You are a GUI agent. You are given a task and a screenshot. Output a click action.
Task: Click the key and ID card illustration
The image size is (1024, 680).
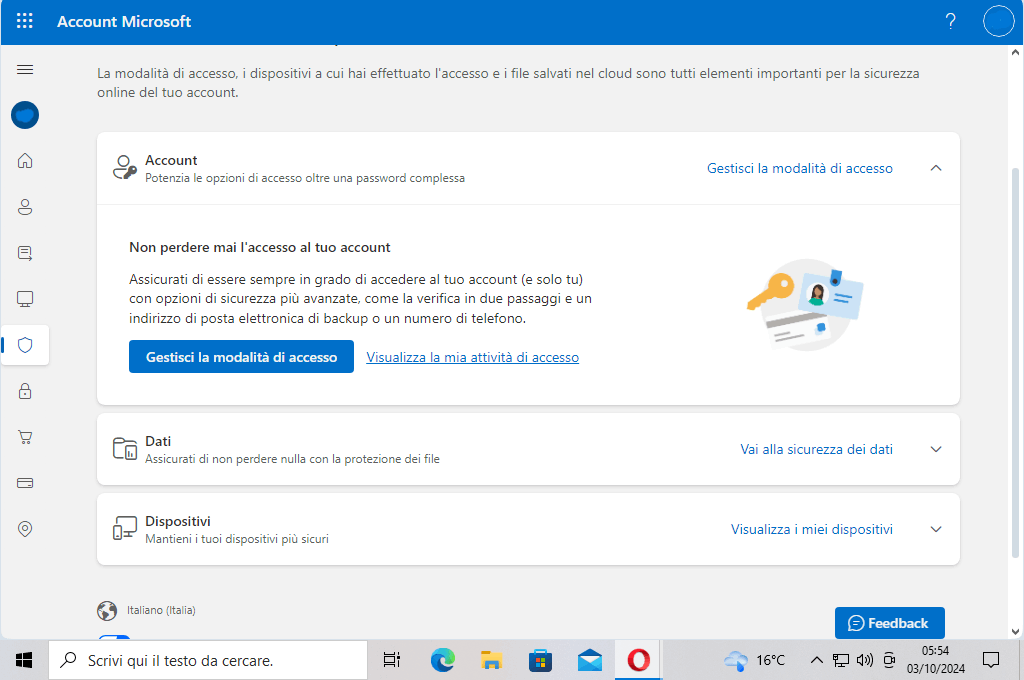pyautogui.click(x=806, y=304)
